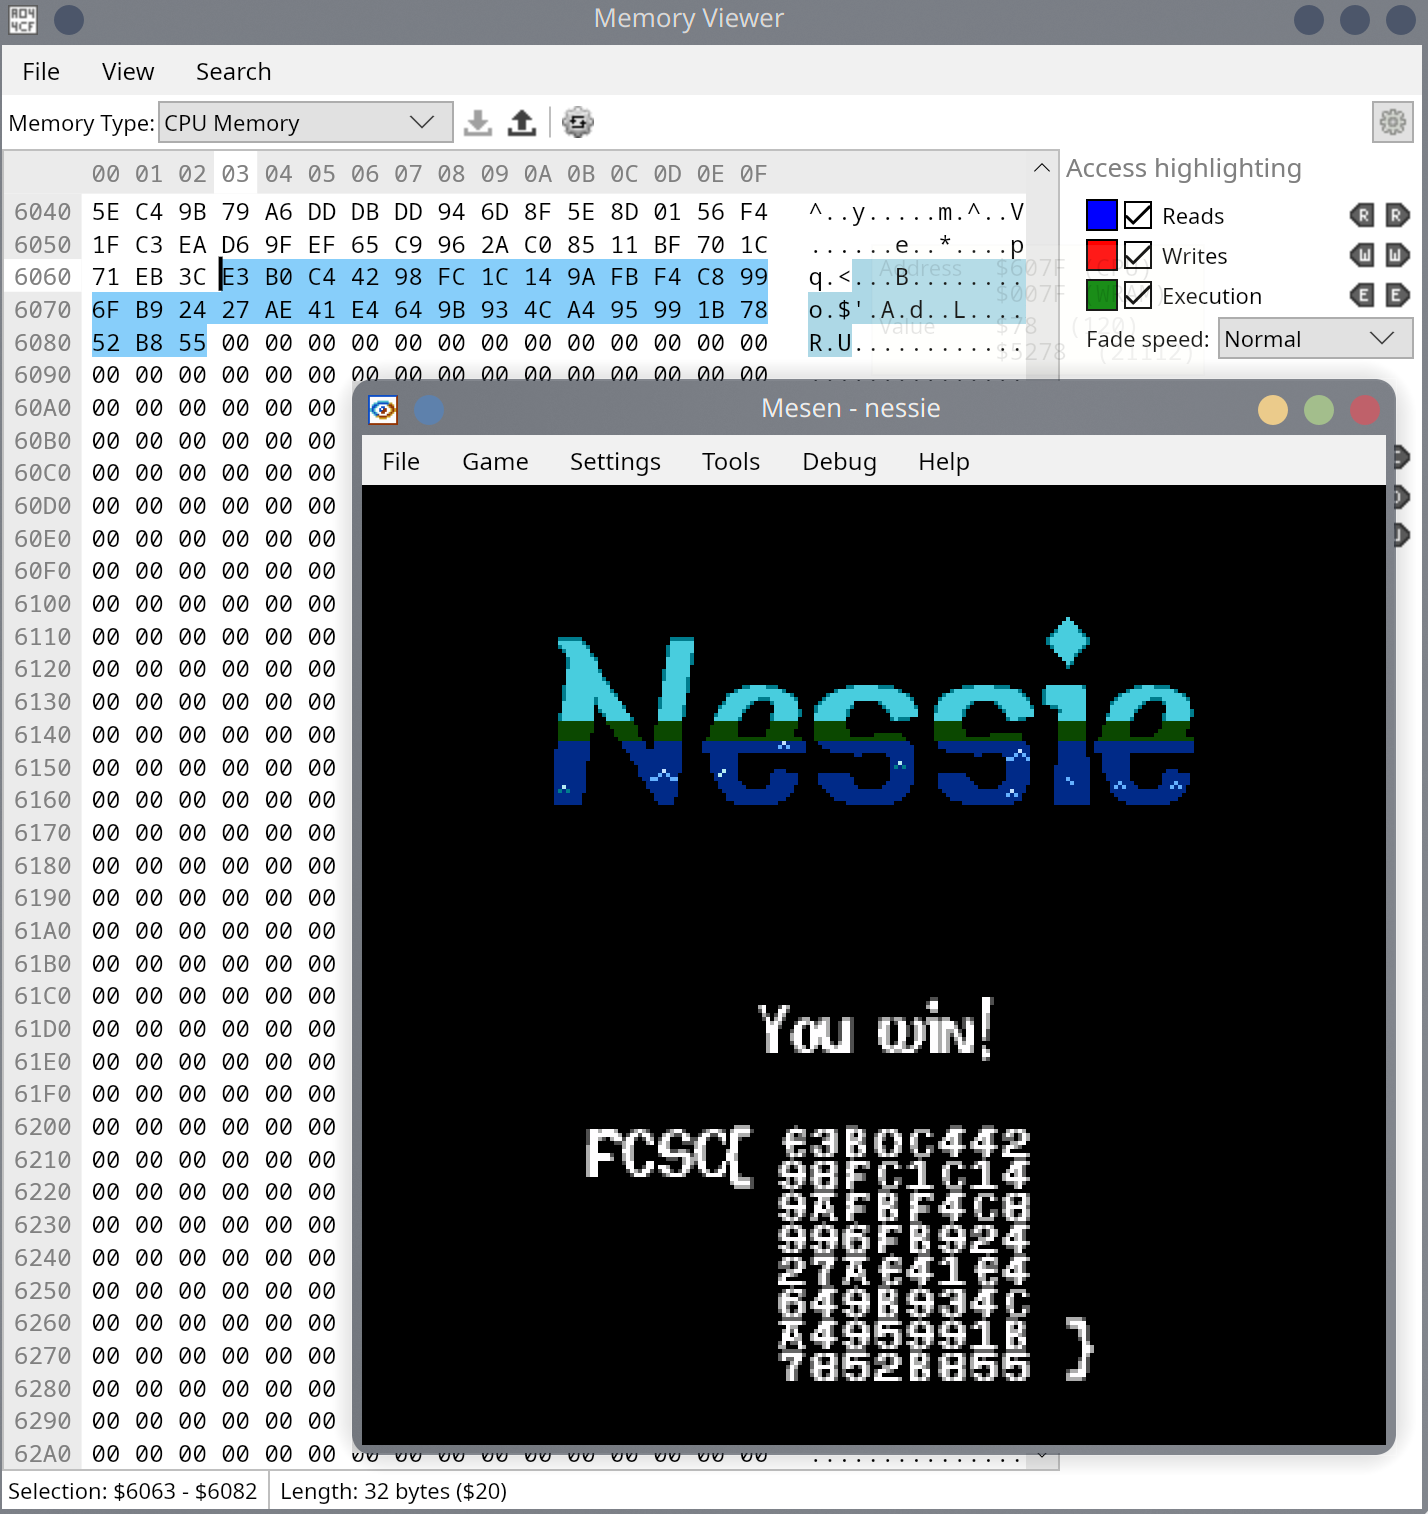Close the Mesen window with red button
This screenshot has width=1428, height=1514.
(1365, 410)
